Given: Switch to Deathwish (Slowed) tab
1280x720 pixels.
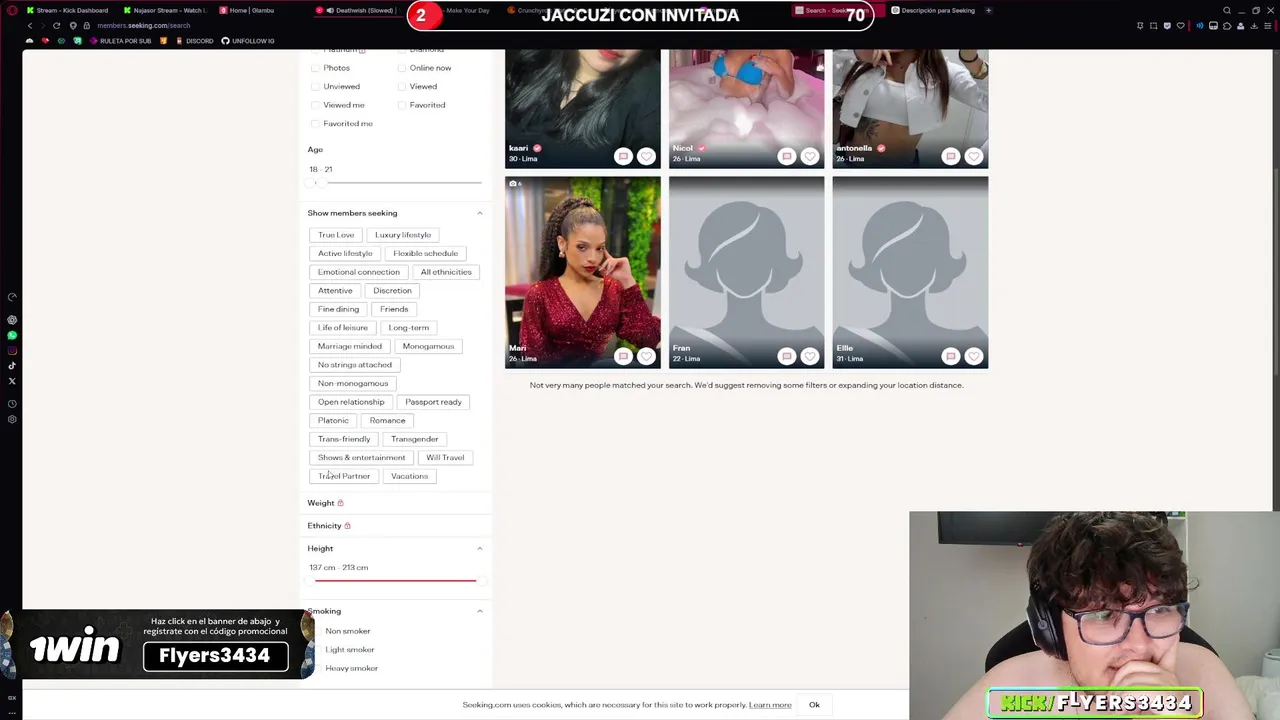Looking at the screenshot, I should [x=357, y=10].
